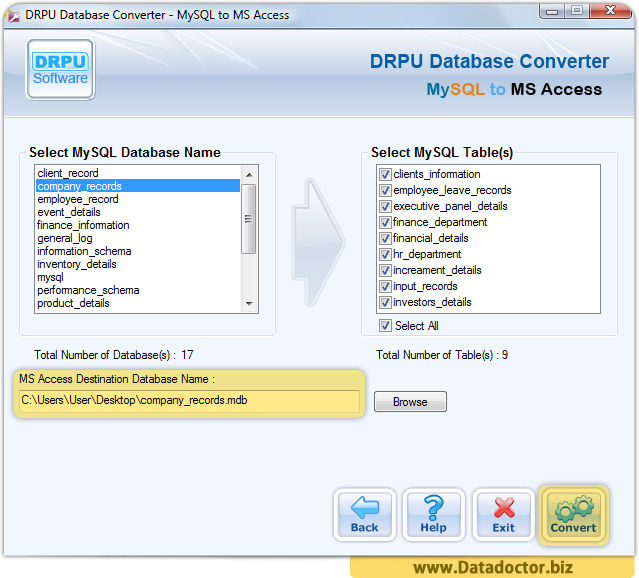Click the app icon in title bar

(13, 15)
